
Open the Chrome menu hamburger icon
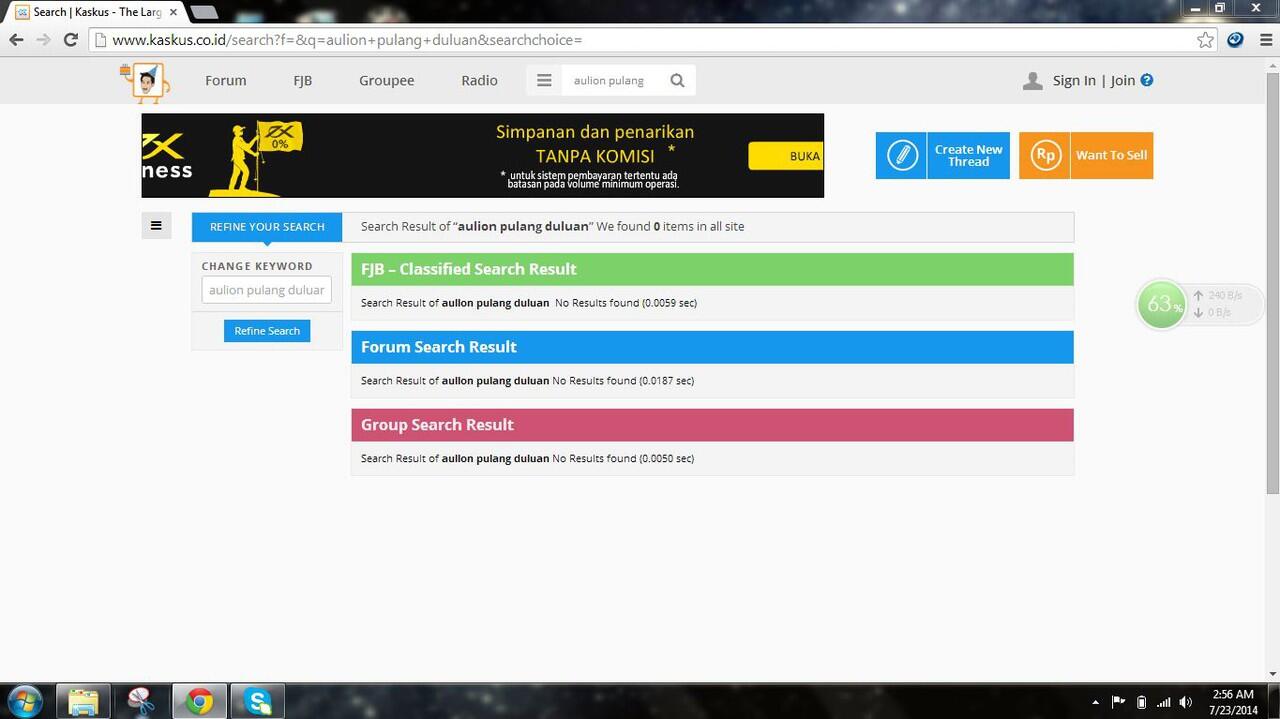tap(1265, 40)
